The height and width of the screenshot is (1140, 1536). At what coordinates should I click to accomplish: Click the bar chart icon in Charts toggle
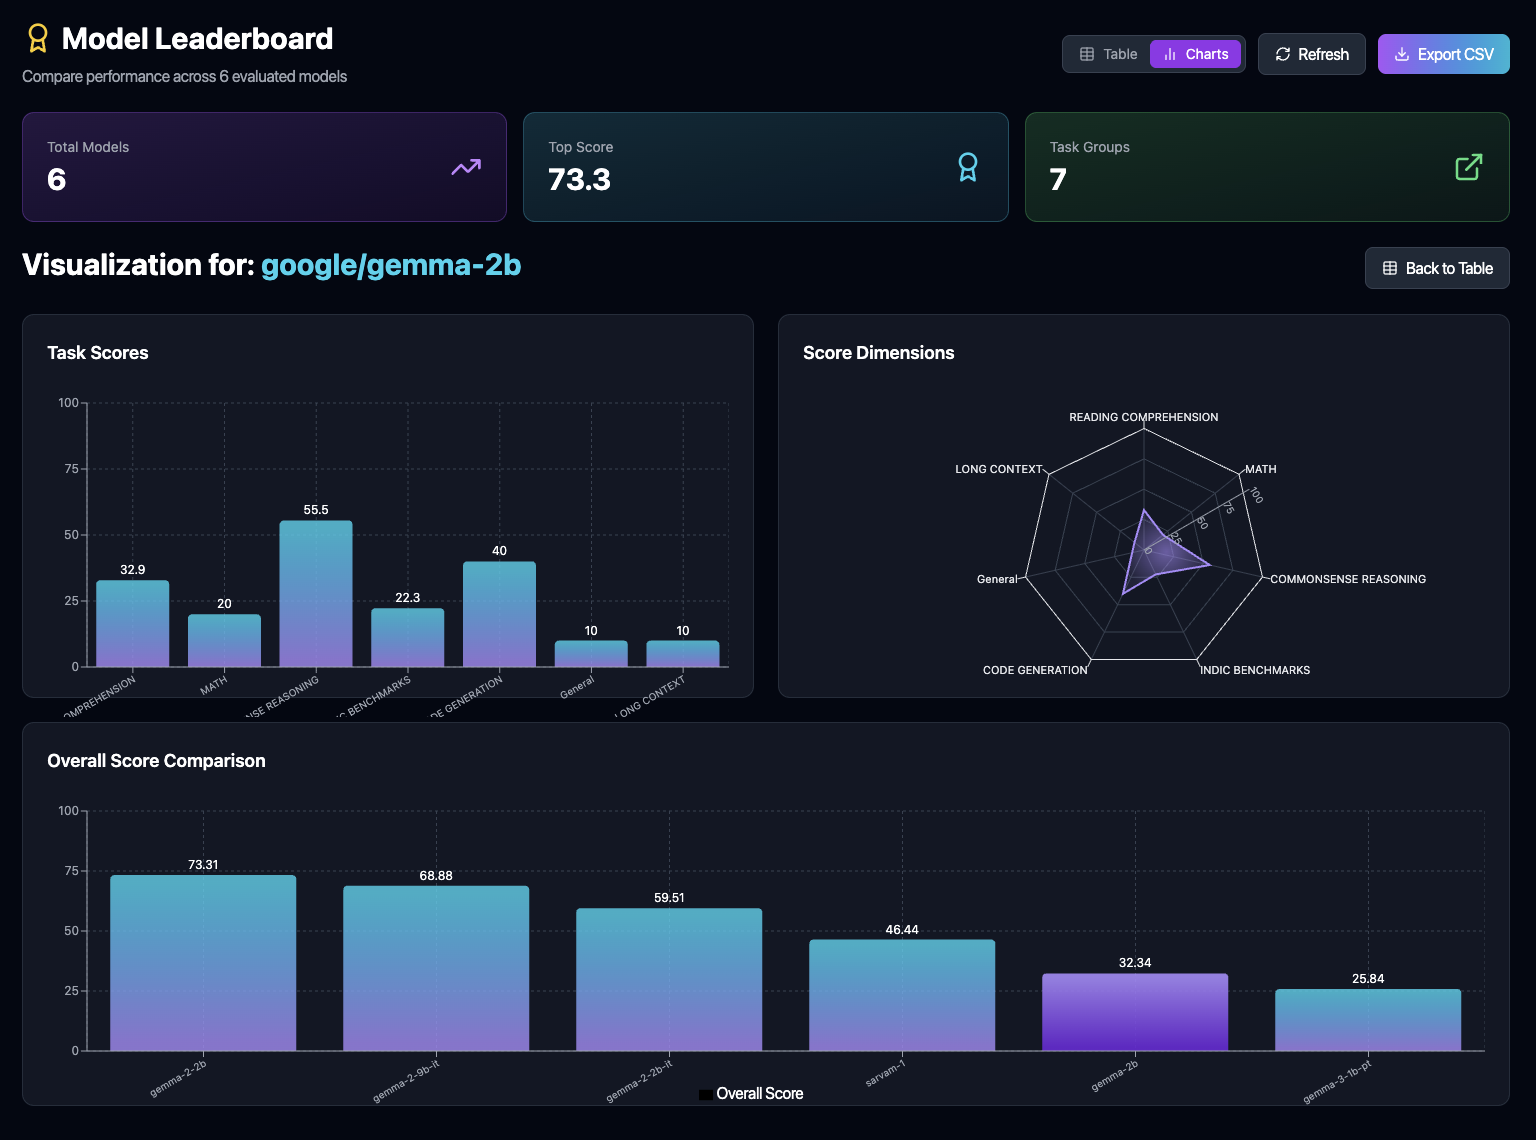tap(1170, 54)
